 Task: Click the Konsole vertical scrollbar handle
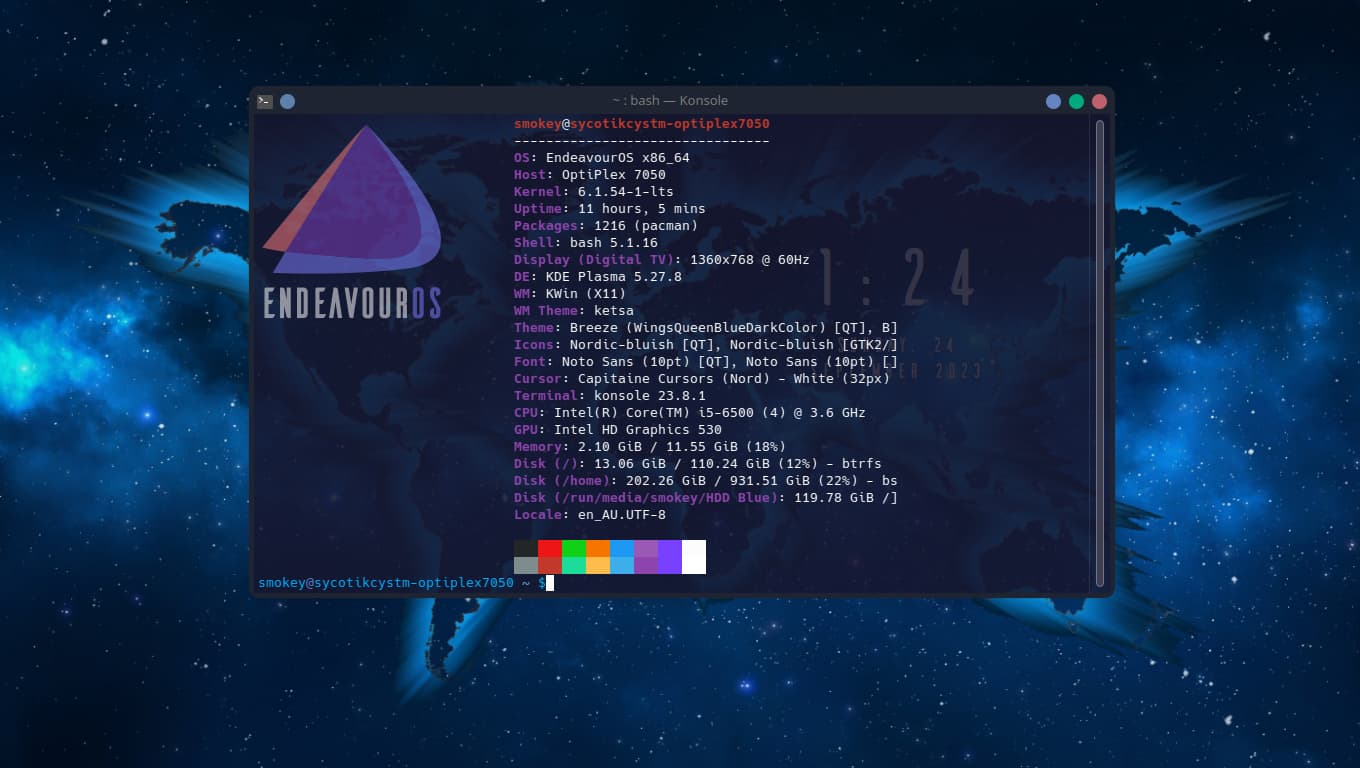pyautogui.click(x=1100, y=350)
